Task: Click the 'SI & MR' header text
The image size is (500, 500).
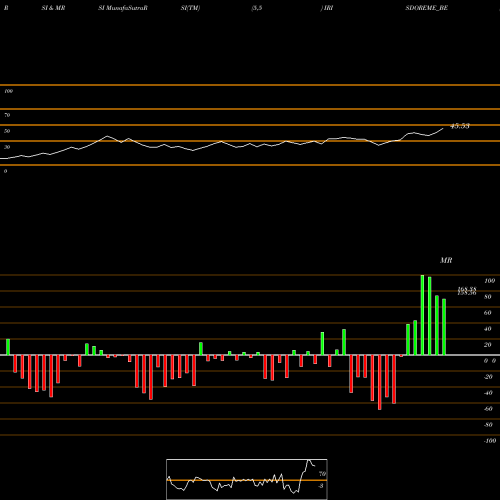Action: pos(53,8)
